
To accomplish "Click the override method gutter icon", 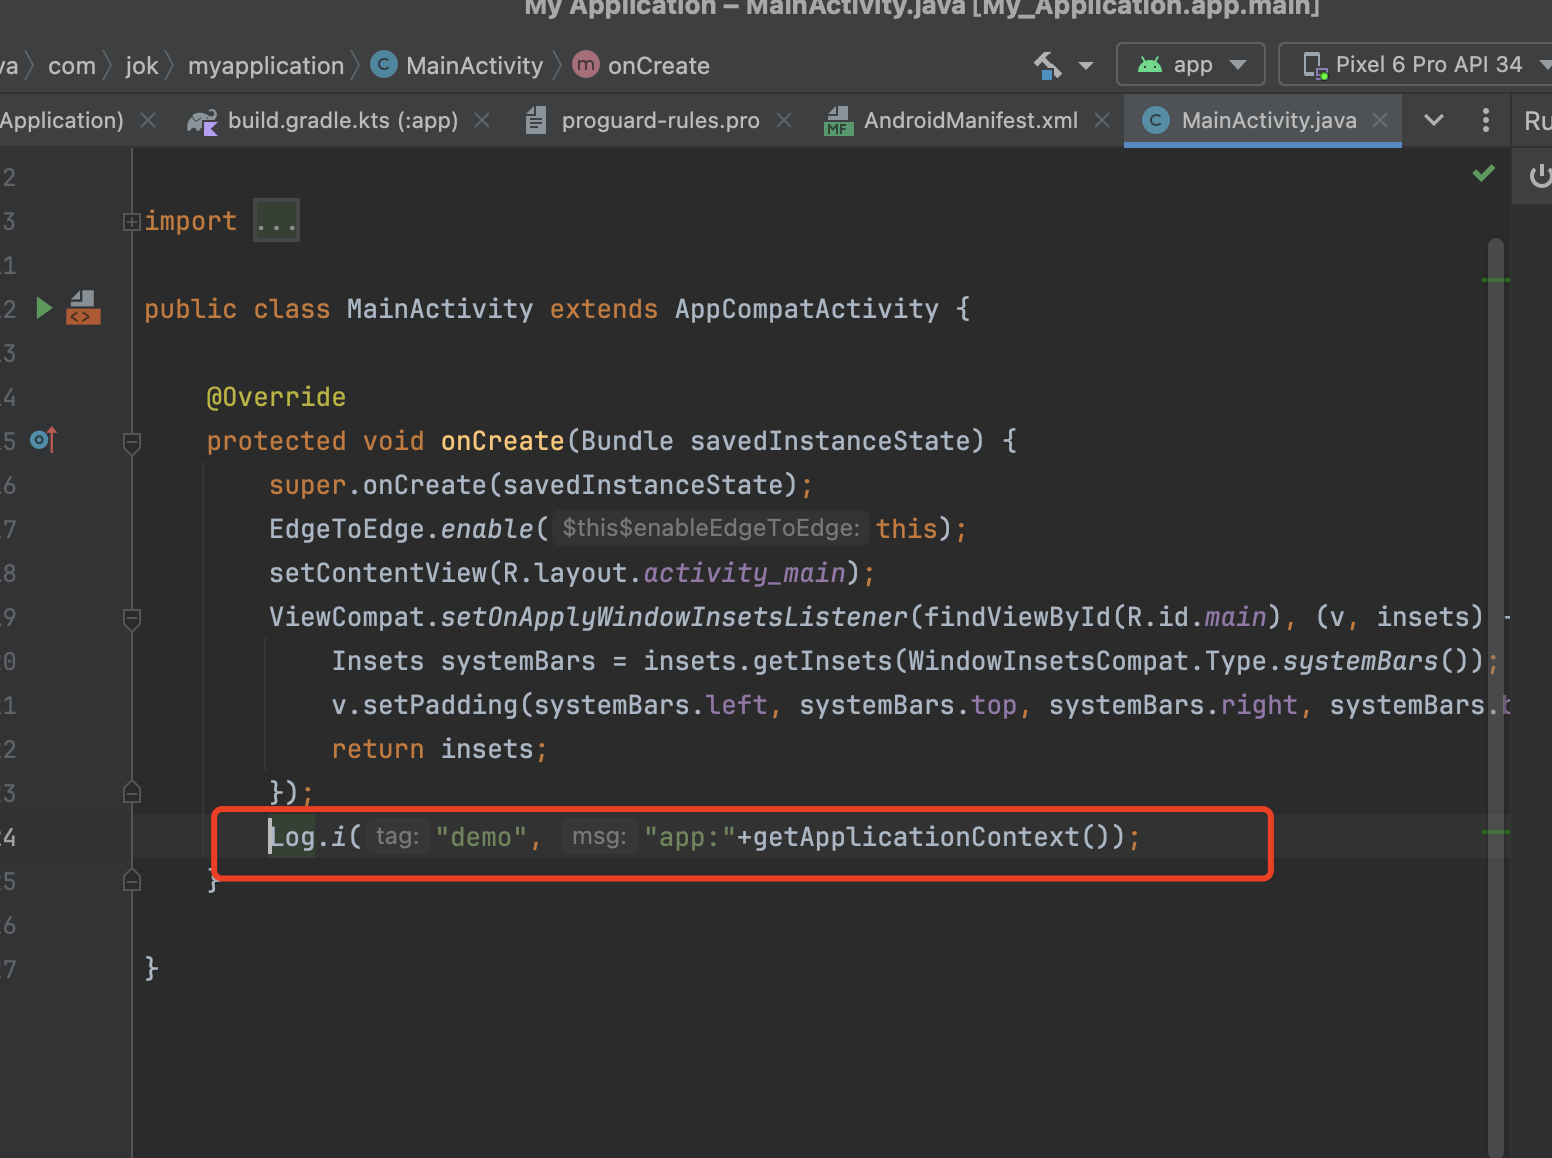I will tap(44, 440).
